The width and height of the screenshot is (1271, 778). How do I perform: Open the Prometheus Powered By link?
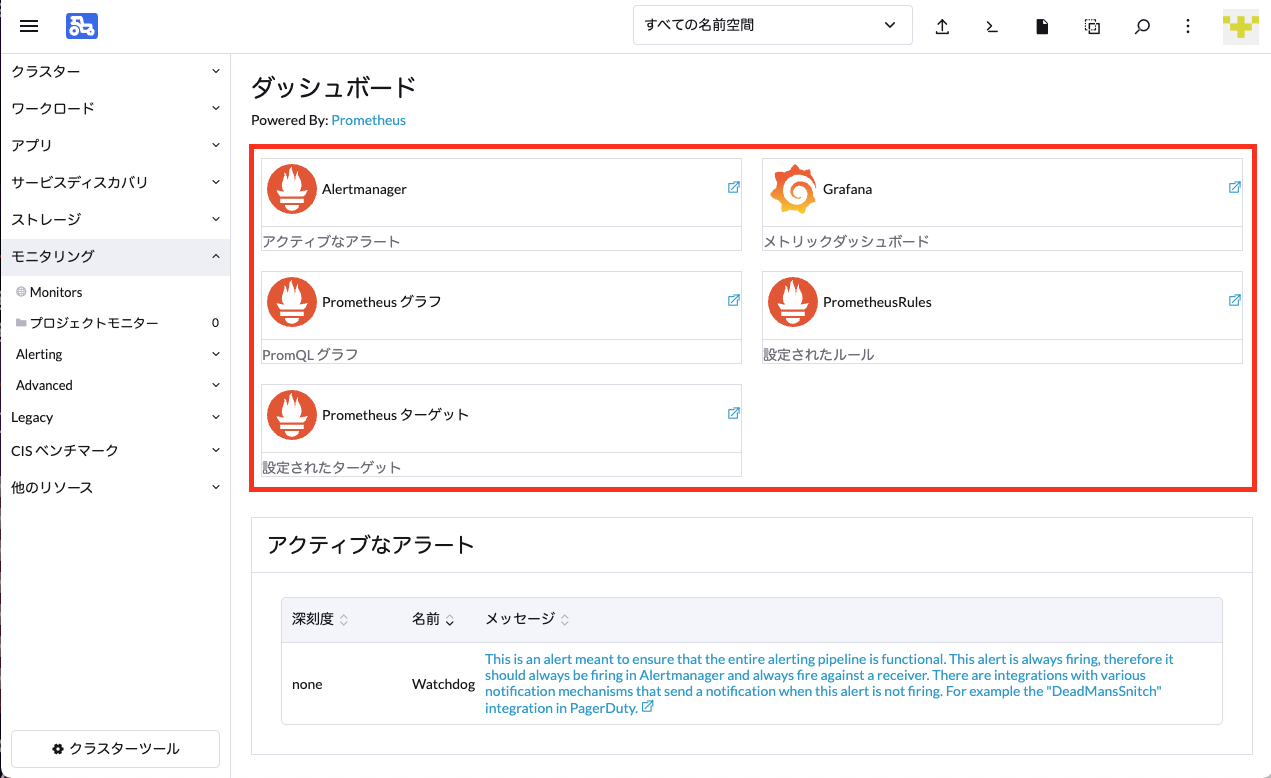369,120
